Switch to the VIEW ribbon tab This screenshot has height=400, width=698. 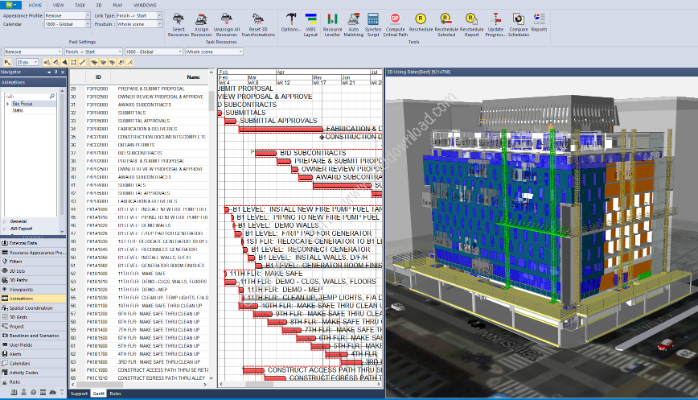pyautogui.click(x=58, y=5)
